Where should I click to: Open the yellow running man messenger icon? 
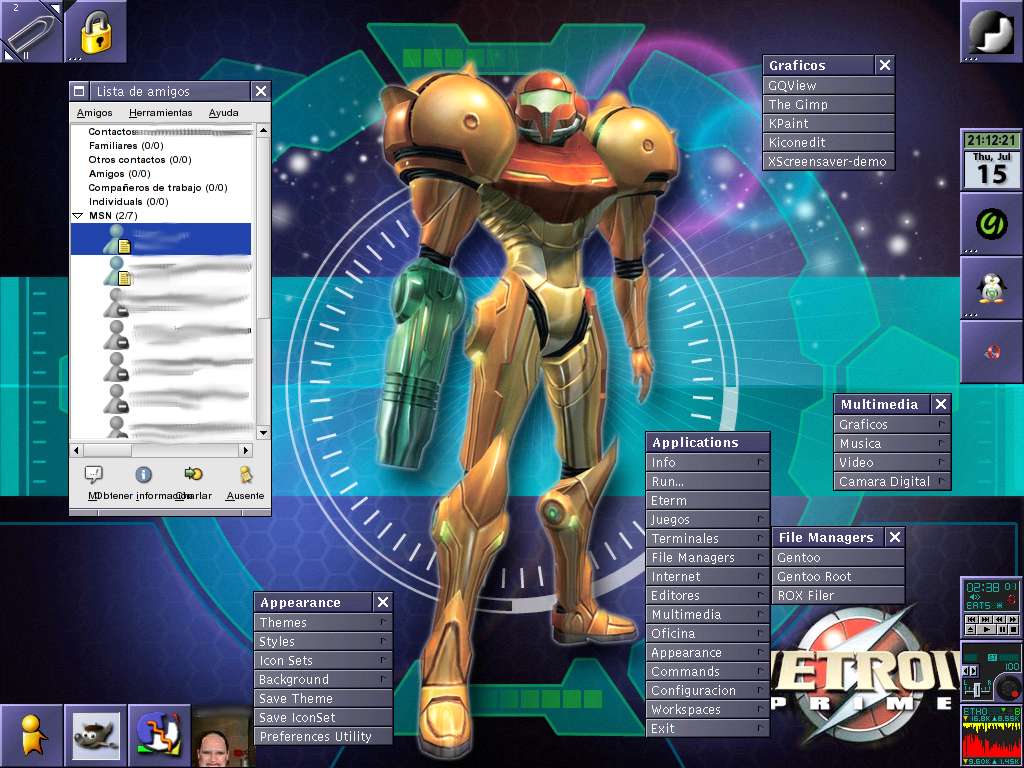(31, 736)
